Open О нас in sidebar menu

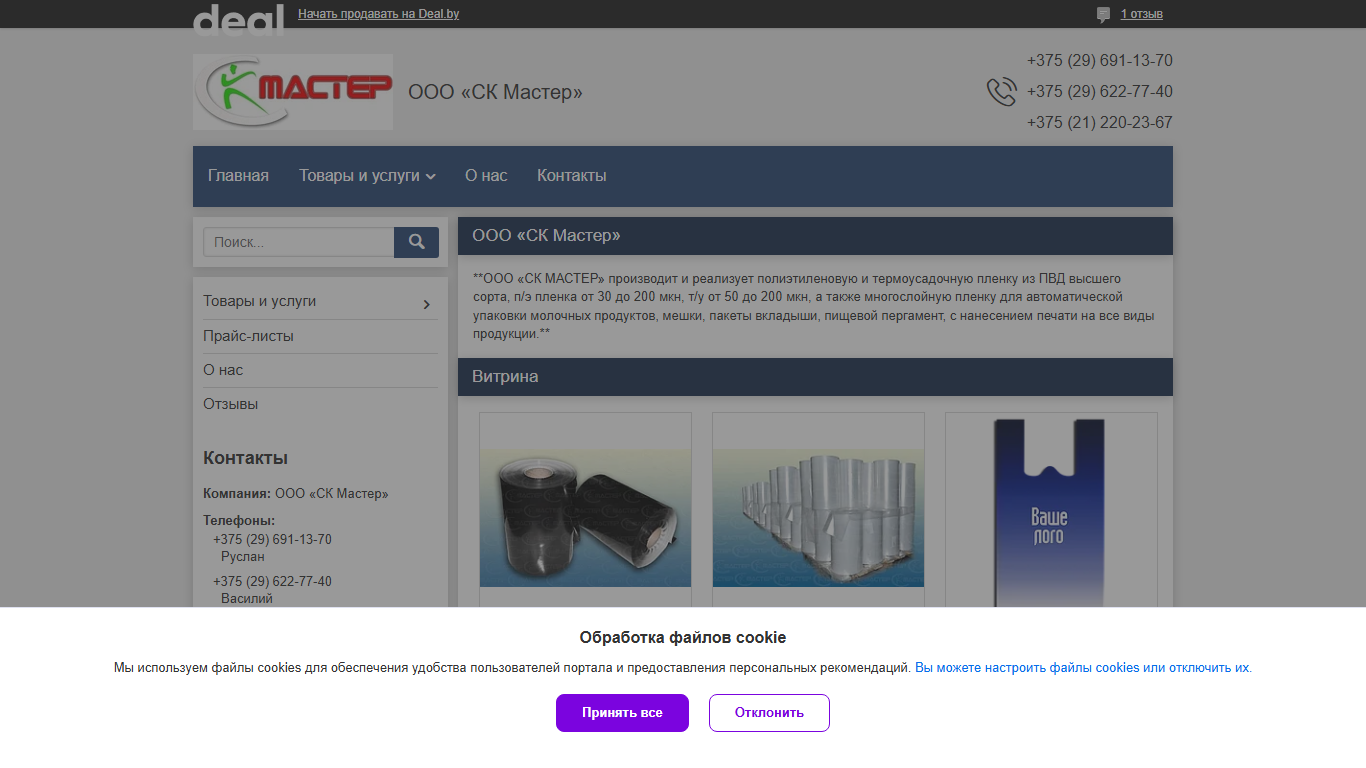(223, 370)
